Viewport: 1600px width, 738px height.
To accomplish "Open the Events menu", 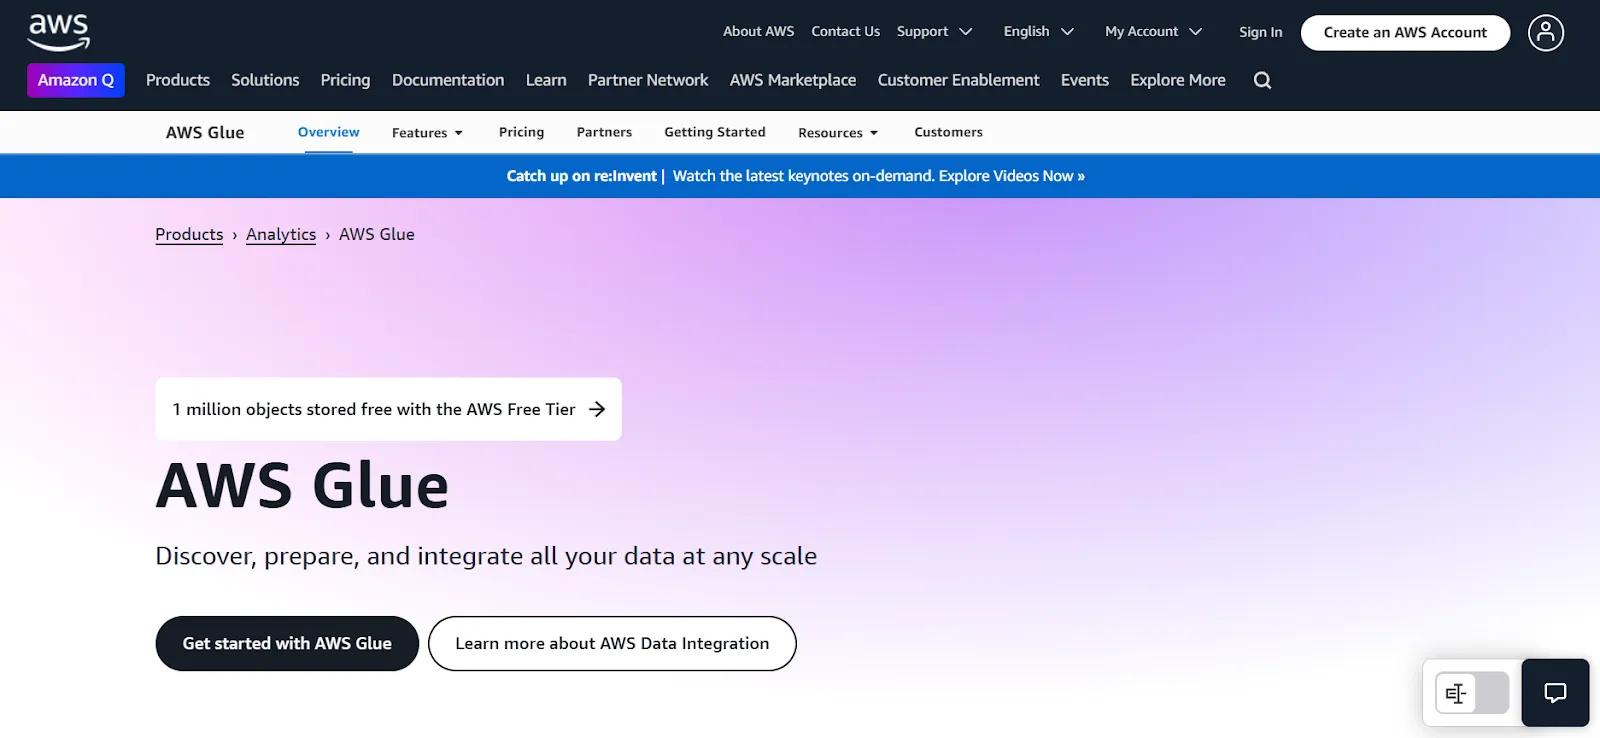I will coord(1085,80).
